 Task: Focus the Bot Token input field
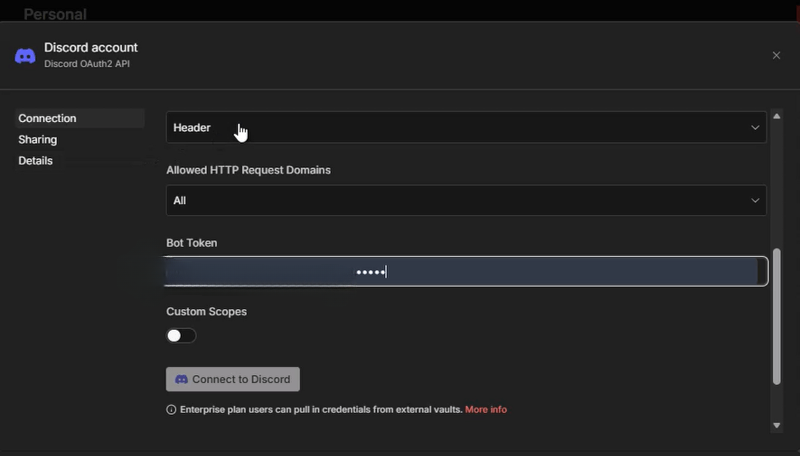point(466,271)
